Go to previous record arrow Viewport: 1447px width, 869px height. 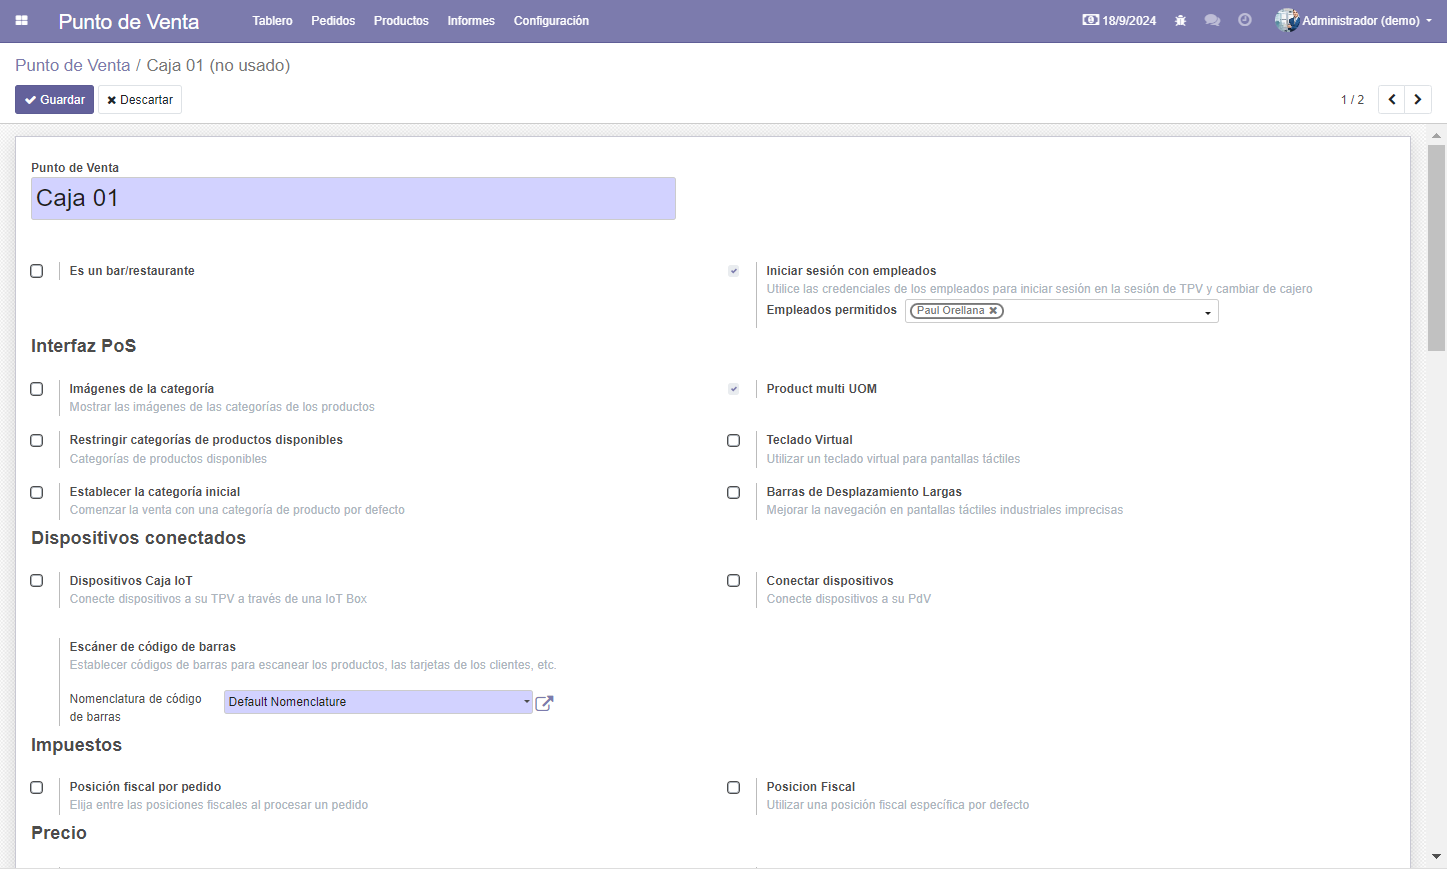1391,100
